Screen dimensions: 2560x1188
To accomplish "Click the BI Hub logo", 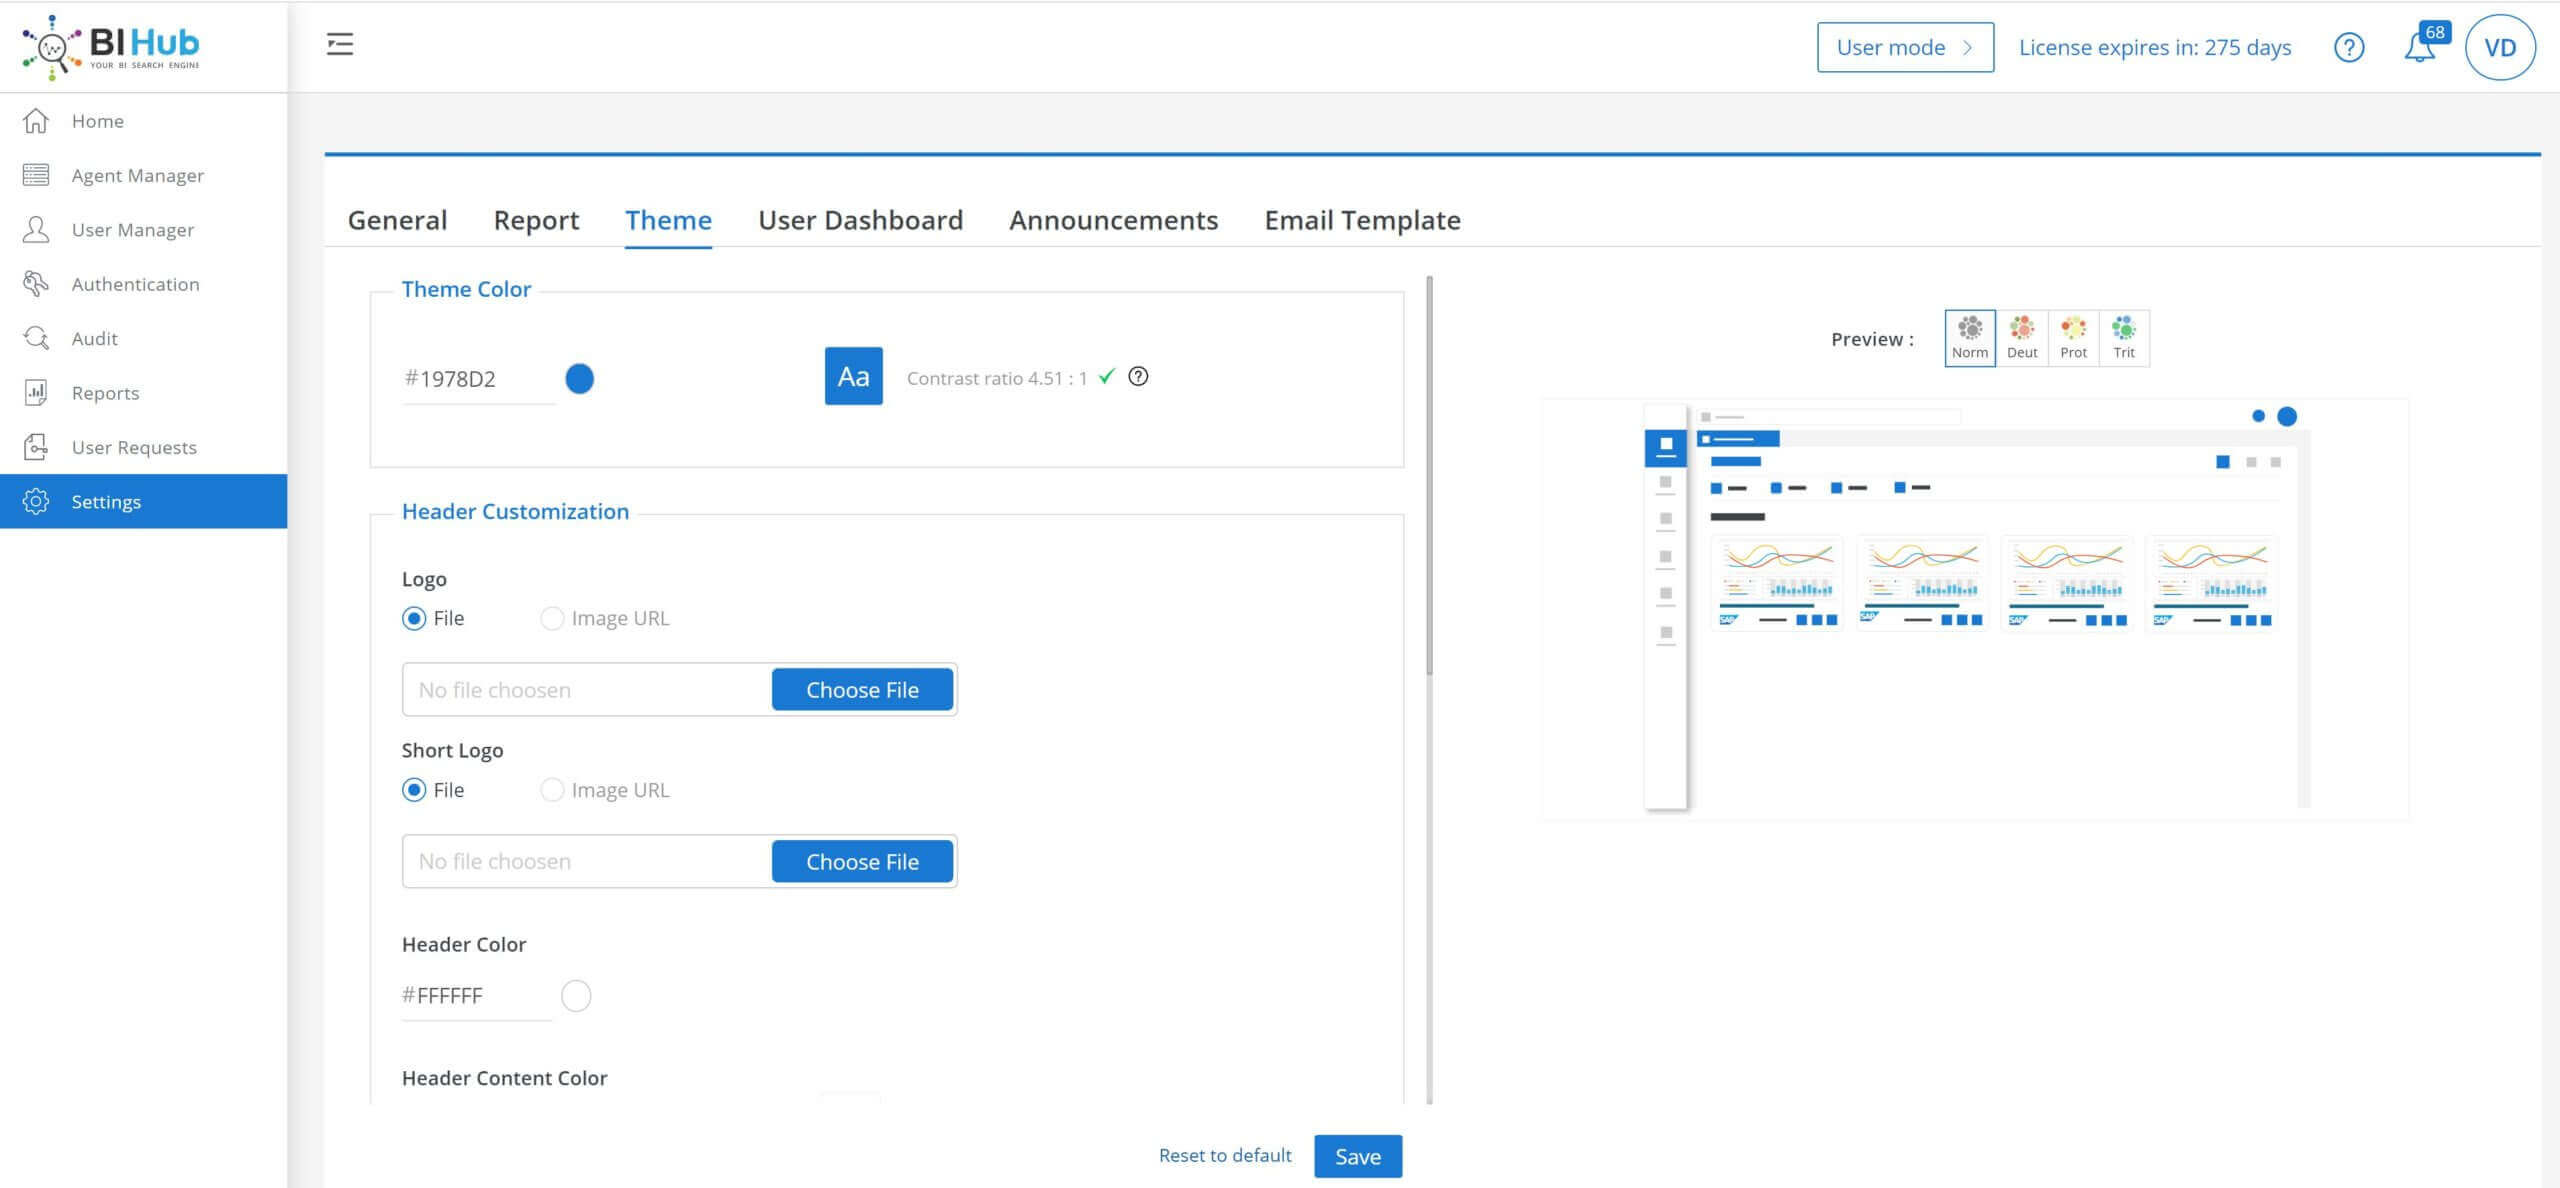I will 111,47.
